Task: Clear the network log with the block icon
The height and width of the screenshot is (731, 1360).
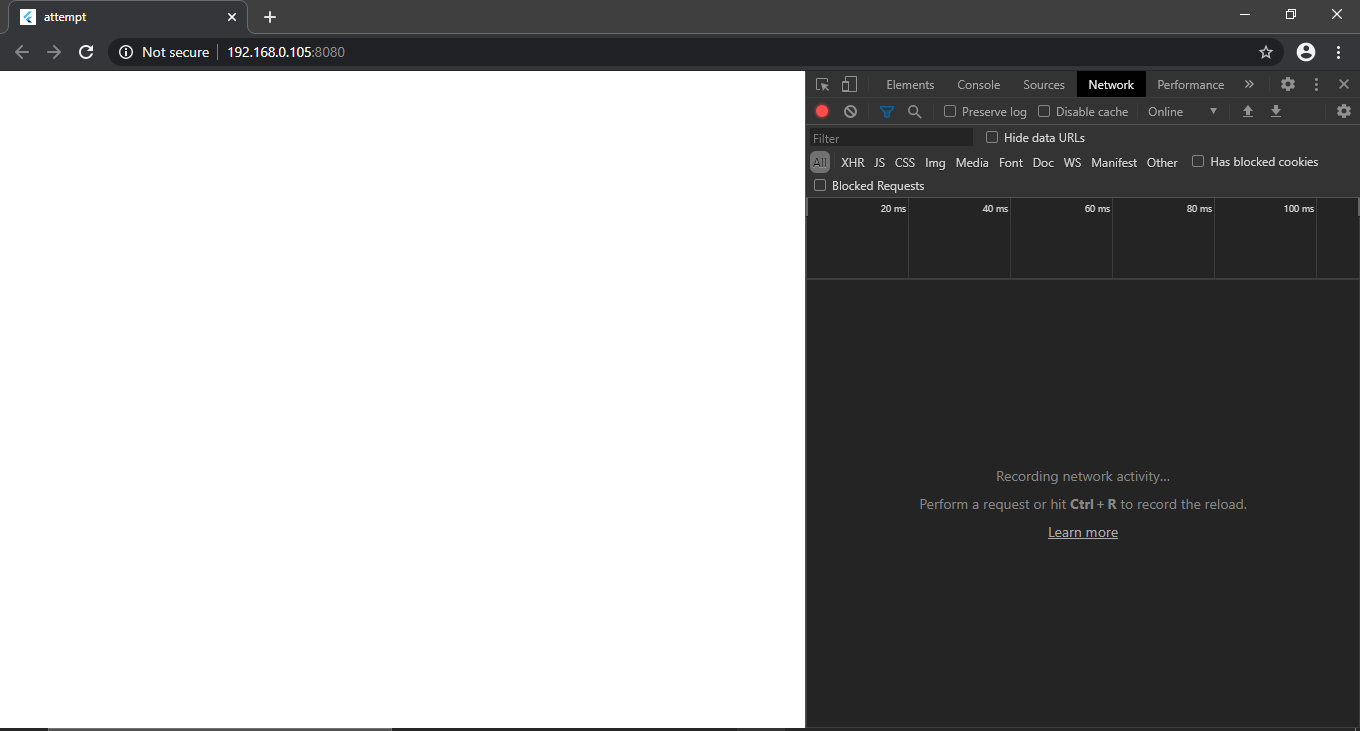Action: 849,111
